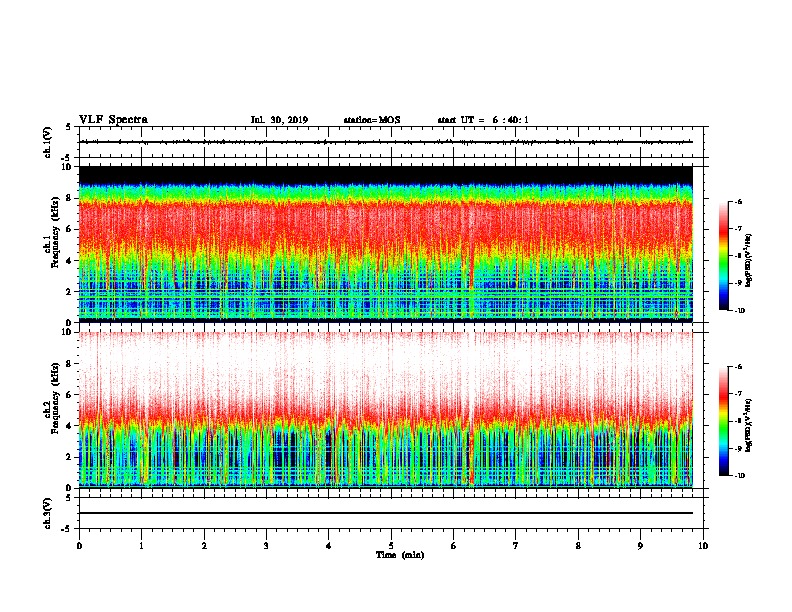Click the ch.1 spectrogram '4' kHz tick label
This screenshot has width=792, height=612.
click(x=69, y=261)
